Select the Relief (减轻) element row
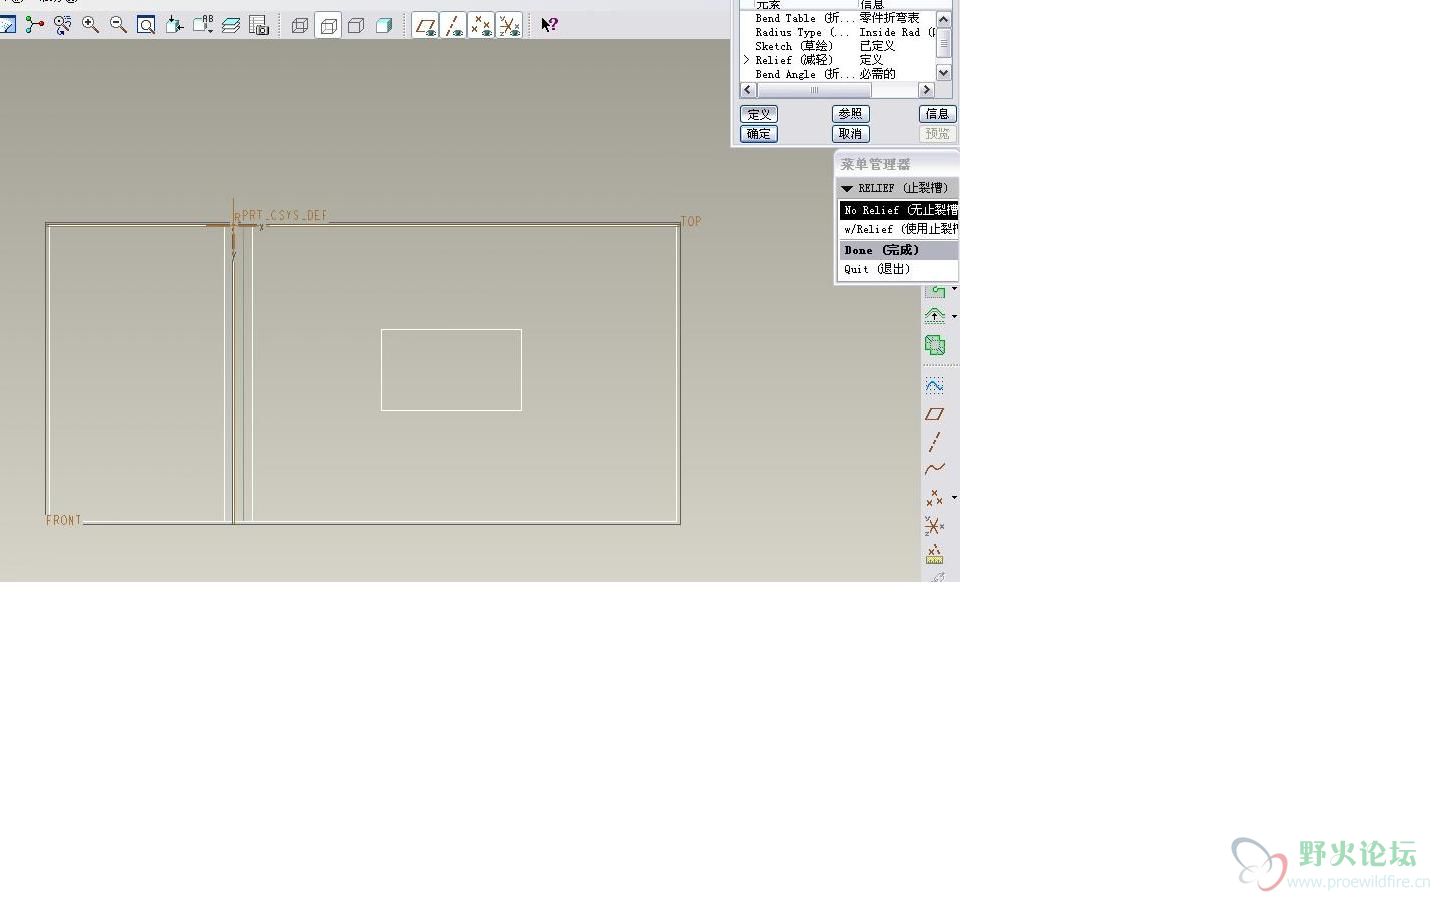The image size is (1440, 900). [838, 60]
